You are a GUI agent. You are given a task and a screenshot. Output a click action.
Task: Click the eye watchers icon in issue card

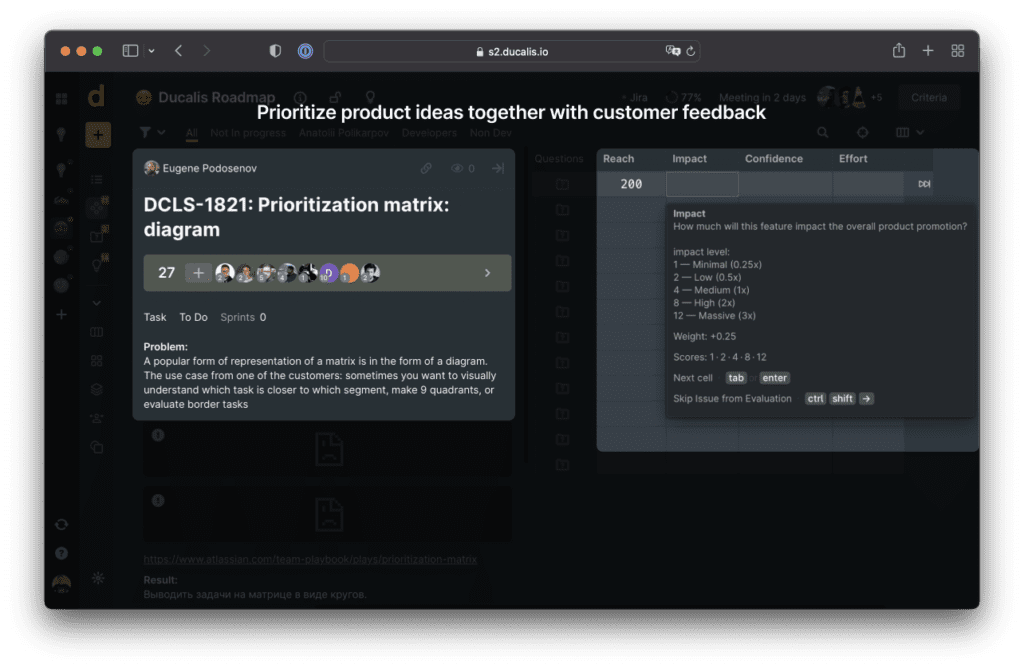tap(458, 169)
